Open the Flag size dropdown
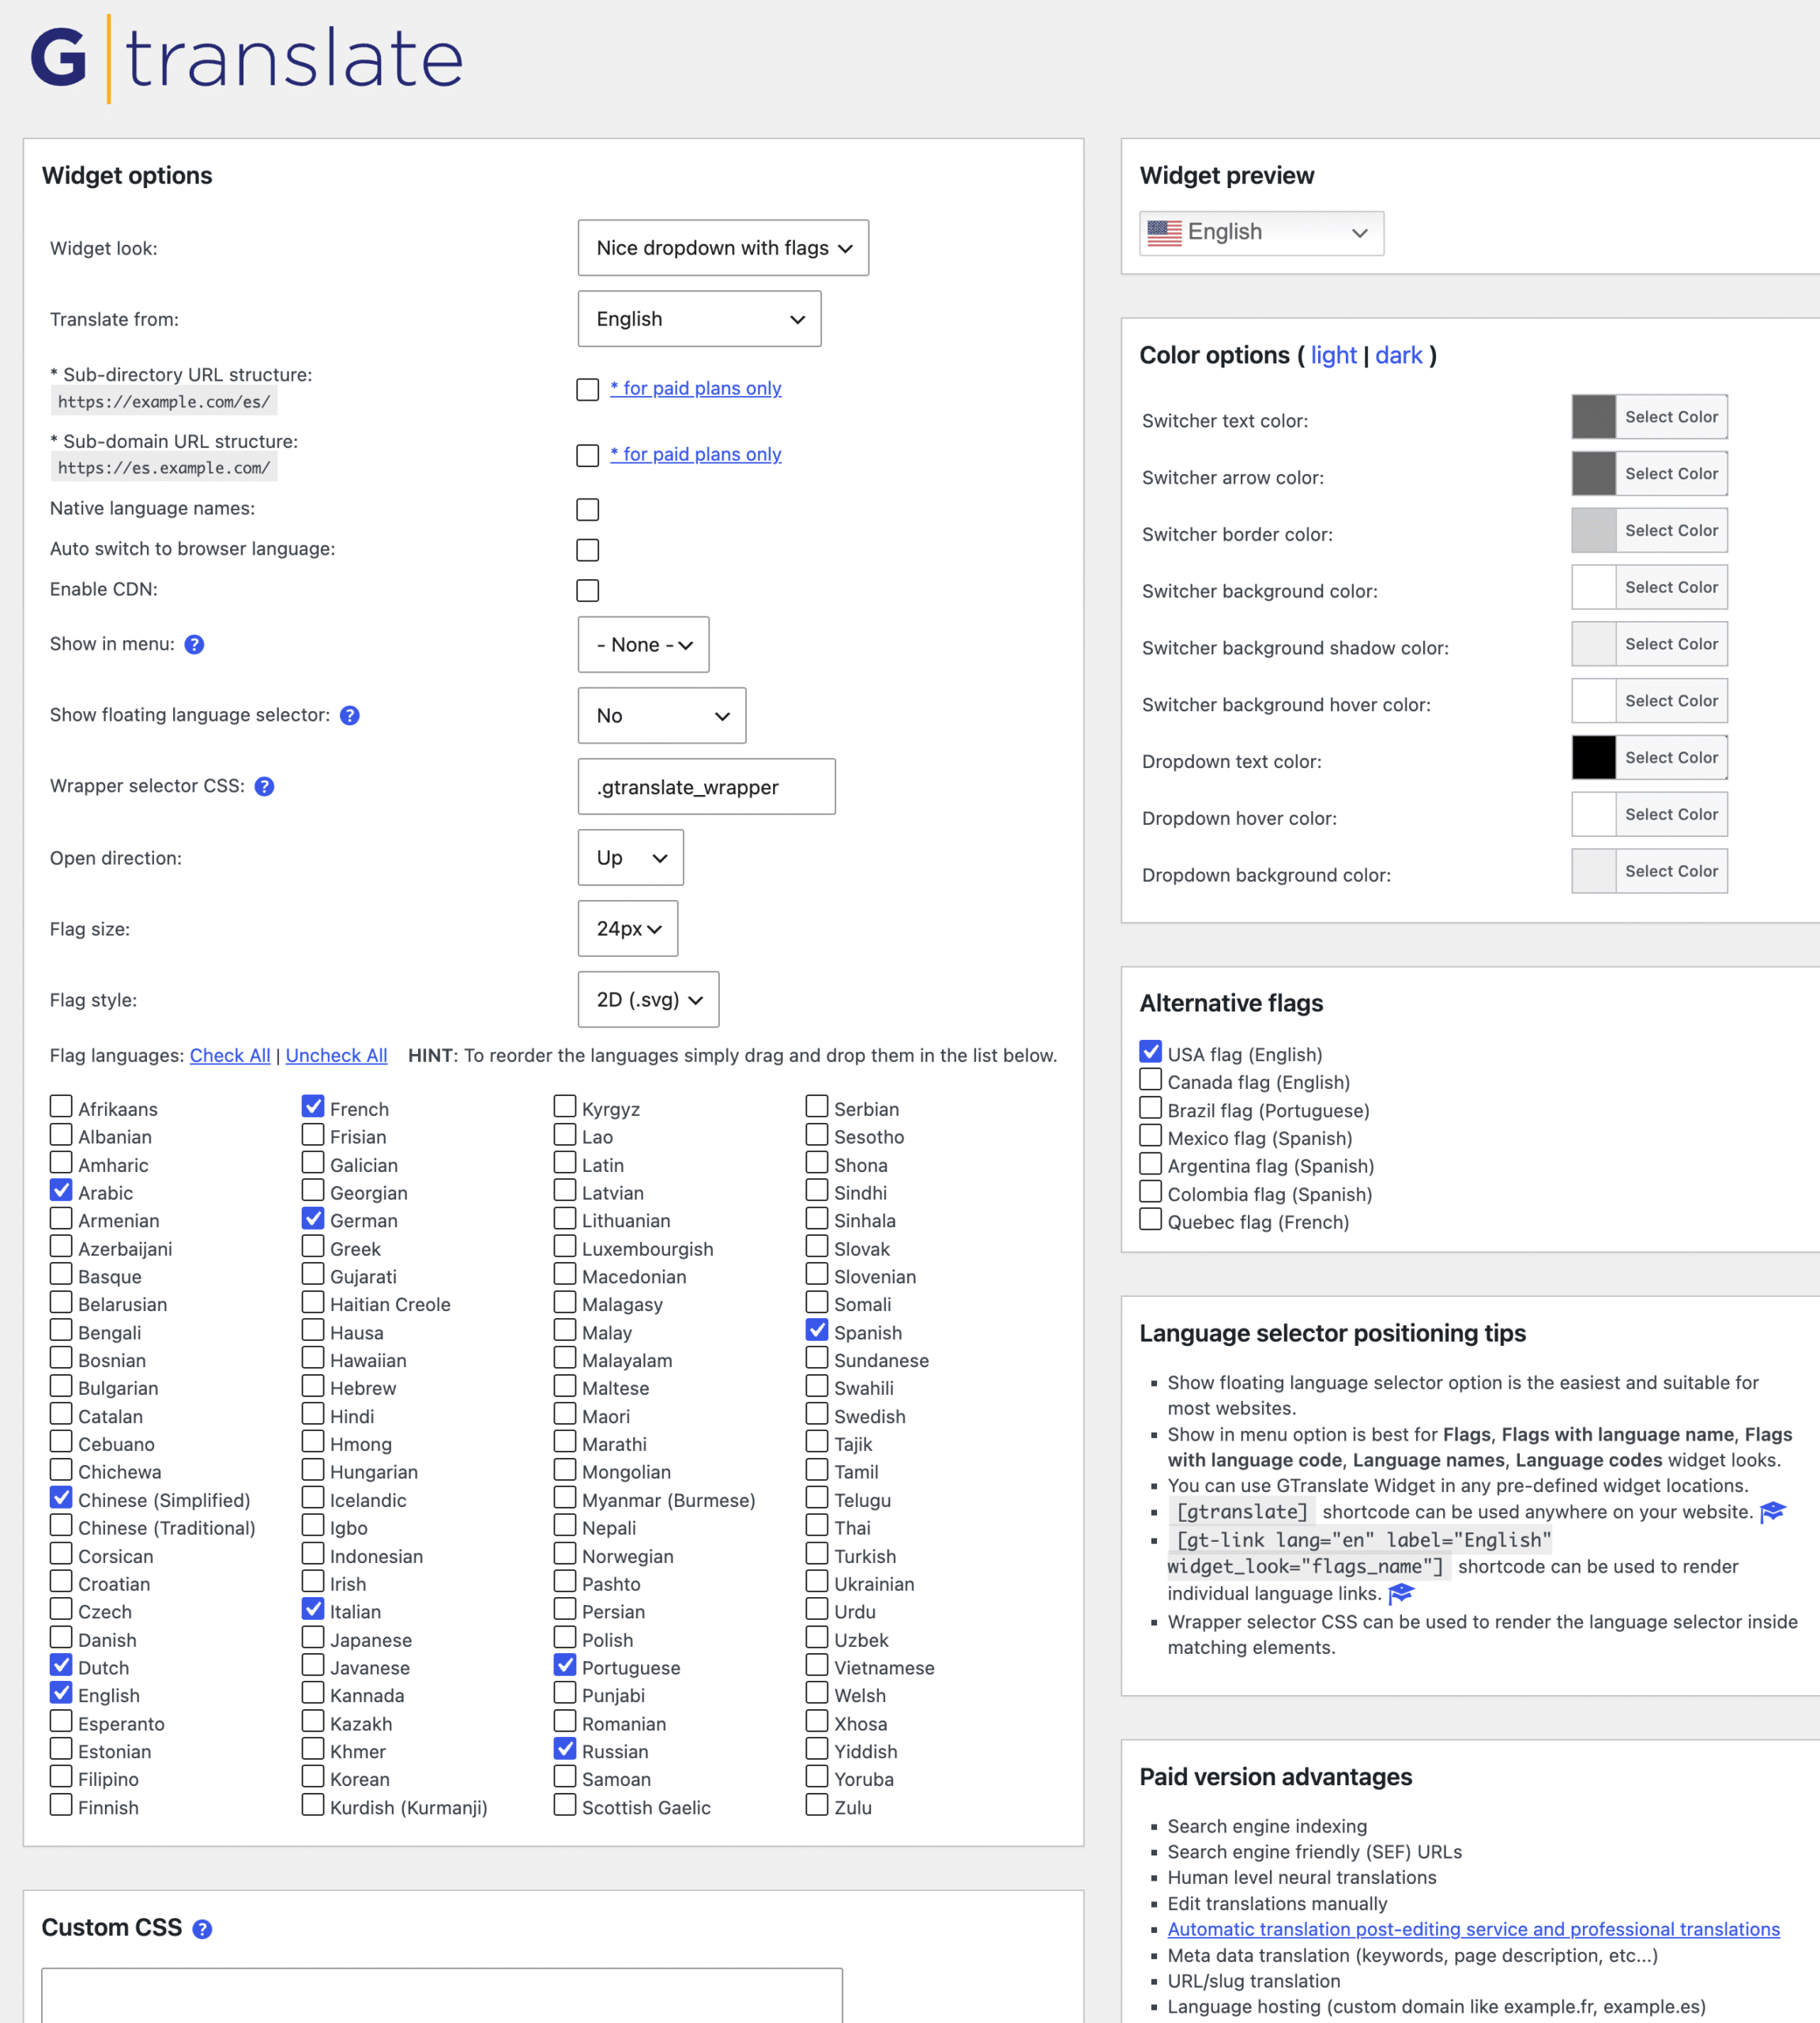This screenshot has height=2023, width=1820. point(627,929)
